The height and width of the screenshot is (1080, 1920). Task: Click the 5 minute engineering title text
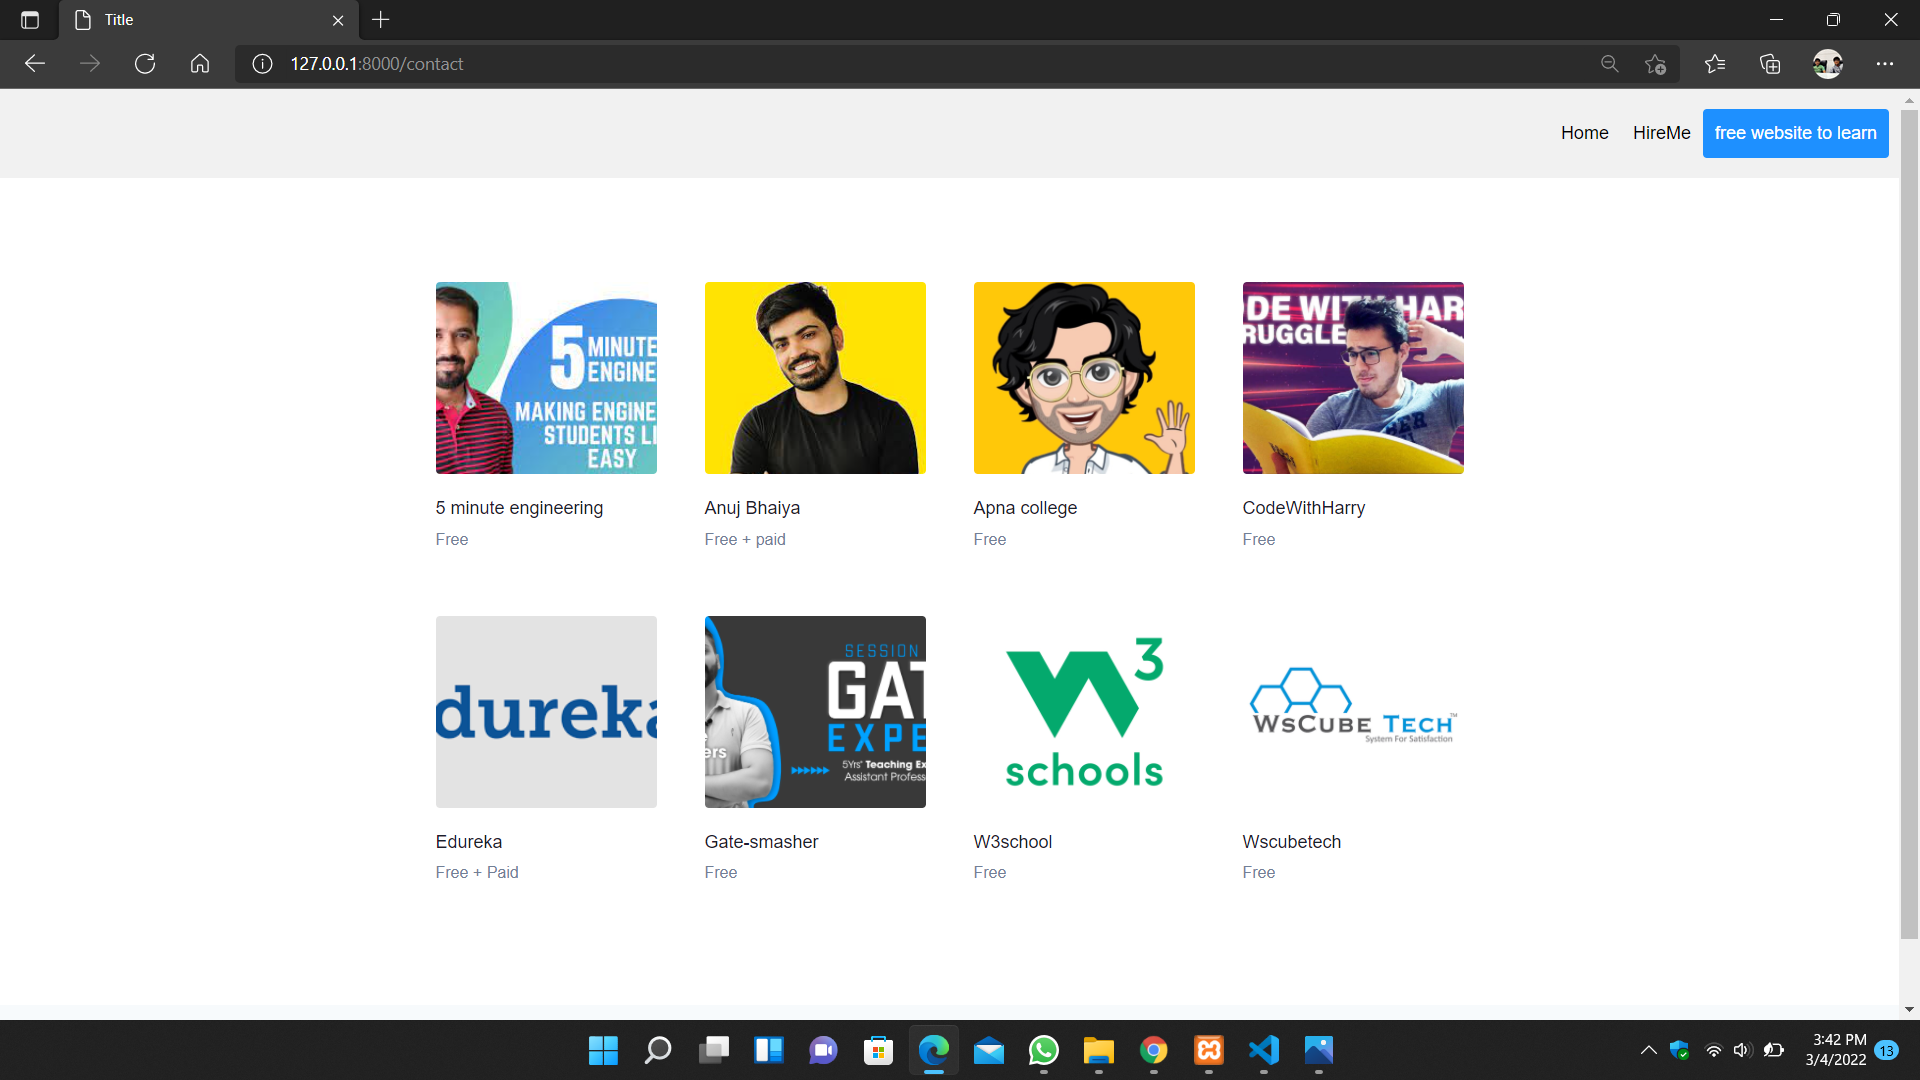(x=519, y=508)
